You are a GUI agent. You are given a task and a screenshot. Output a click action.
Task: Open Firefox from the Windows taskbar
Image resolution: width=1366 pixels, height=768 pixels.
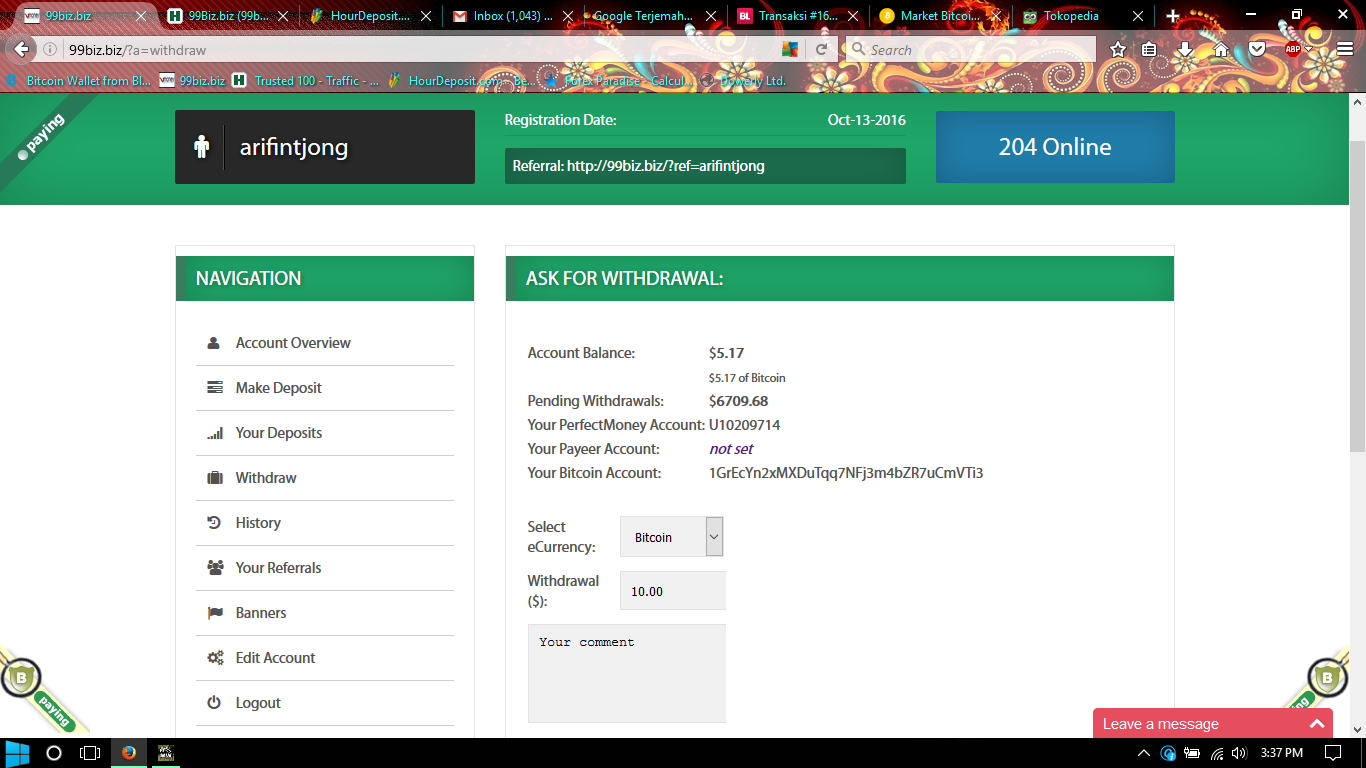point(128,753)
